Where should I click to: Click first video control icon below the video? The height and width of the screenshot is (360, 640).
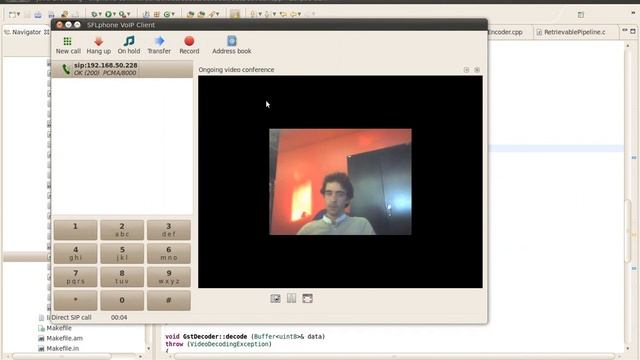point(276,299)
